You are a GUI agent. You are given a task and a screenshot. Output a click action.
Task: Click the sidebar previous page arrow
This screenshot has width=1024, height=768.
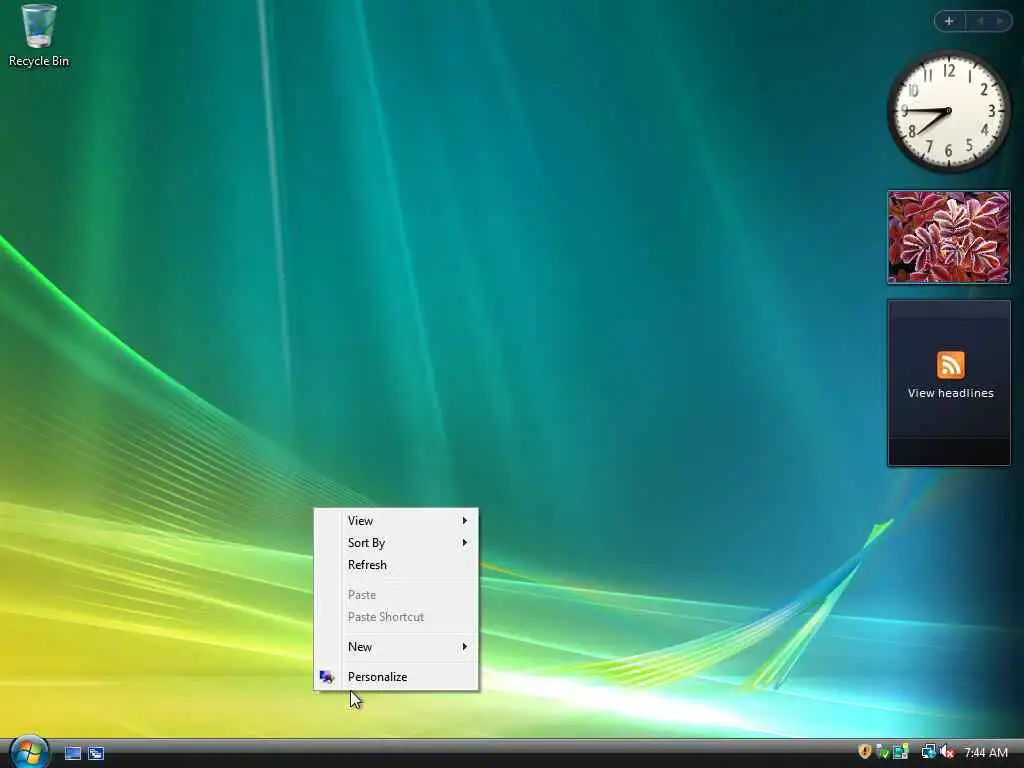[980, 21]
